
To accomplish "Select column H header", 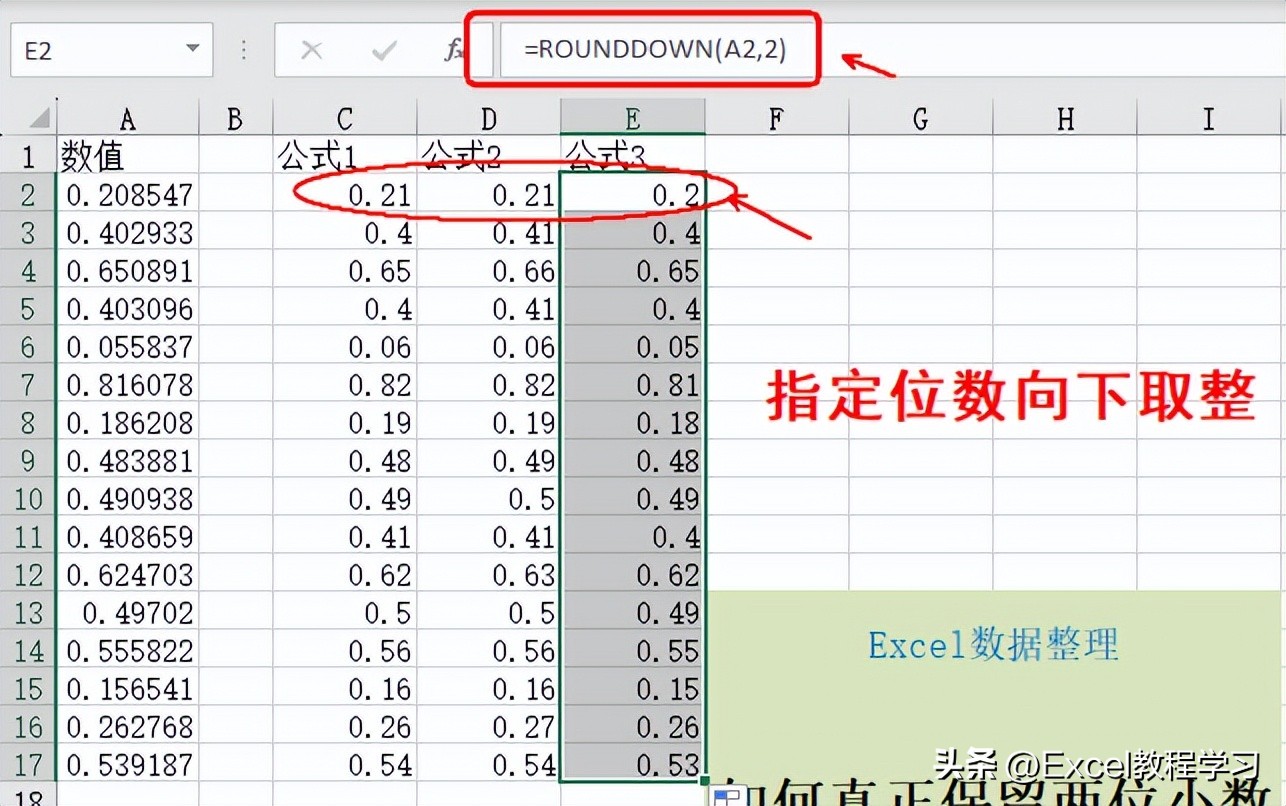I will [x=1064, y=117].
